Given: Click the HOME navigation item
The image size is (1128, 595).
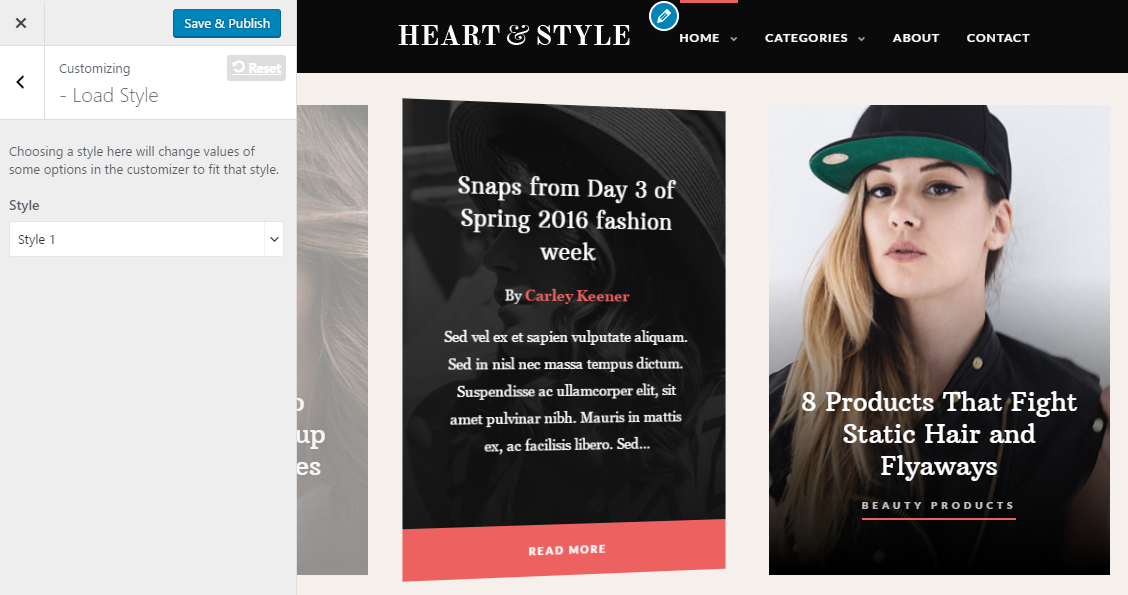Looking at the screenshot, I should pyautogui.click(x=699, y=38).
